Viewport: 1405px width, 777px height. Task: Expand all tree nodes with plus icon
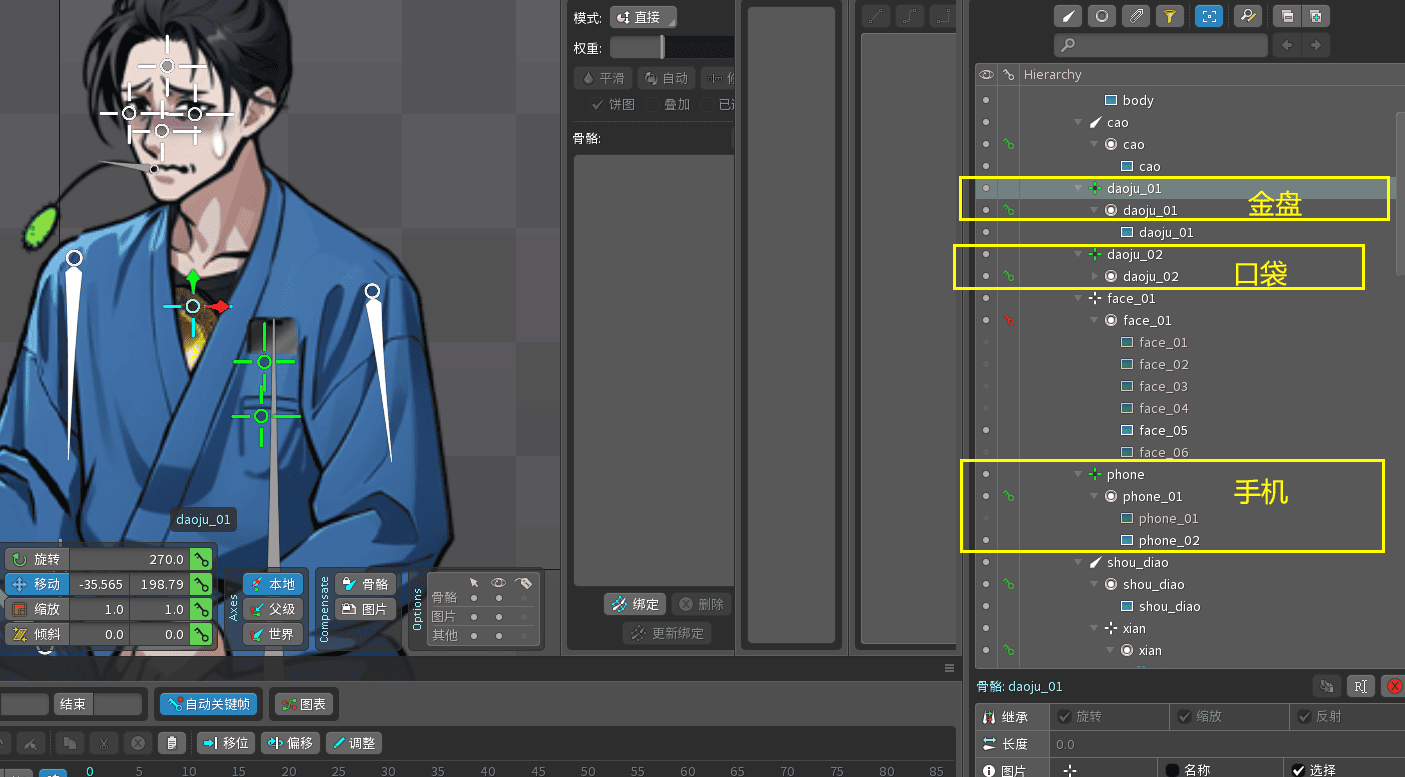1316,16
